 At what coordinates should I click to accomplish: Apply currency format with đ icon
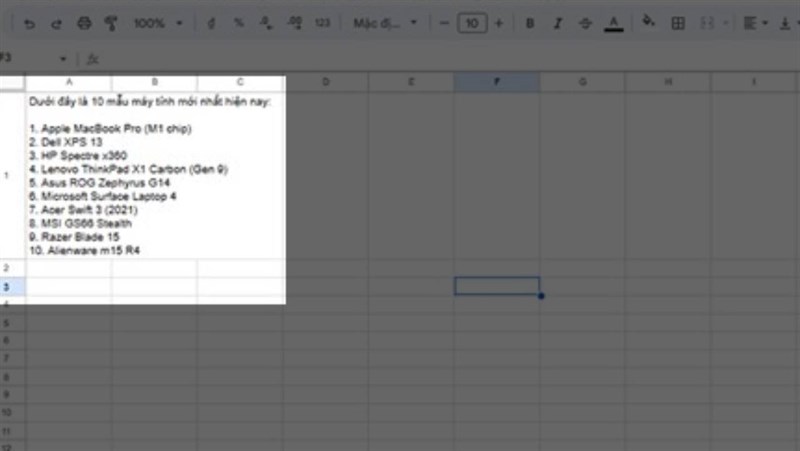tap(211, 23)
